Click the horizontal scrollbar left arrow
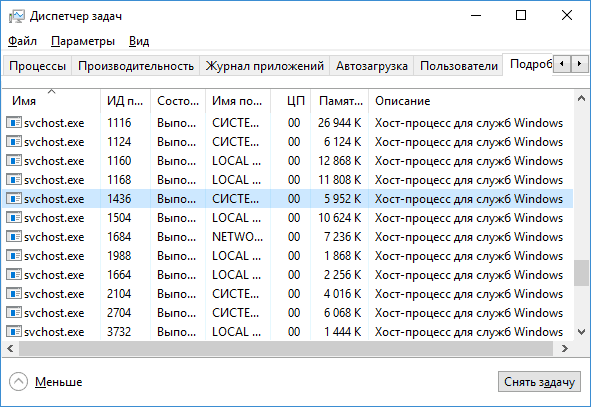The width and height of the screenshot is (591, 407). point(10,349)
